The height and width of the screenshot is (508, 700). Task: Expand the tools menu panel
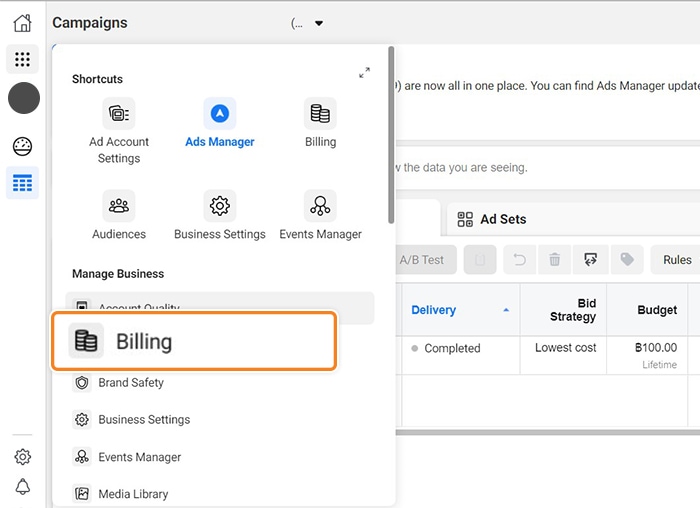365,72
